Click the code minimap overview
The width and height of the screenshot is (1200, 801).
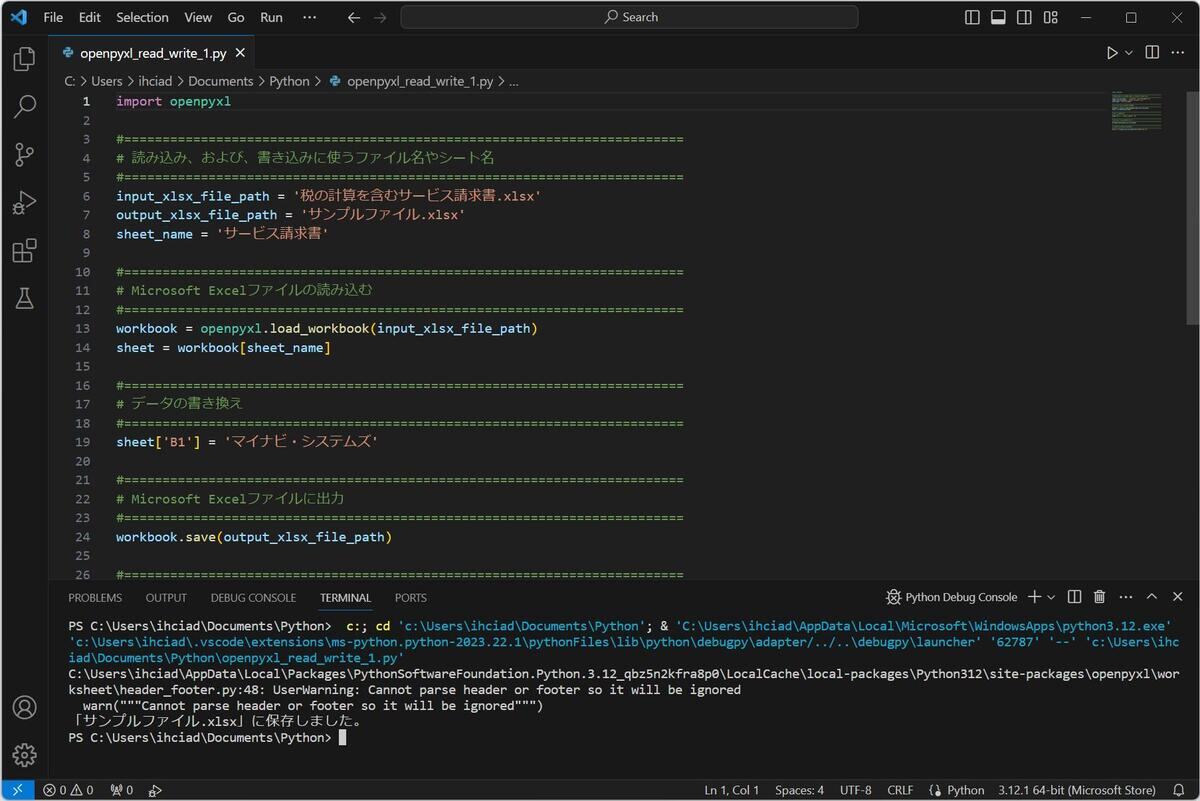pyautogui.click(x=1136, y=111)
